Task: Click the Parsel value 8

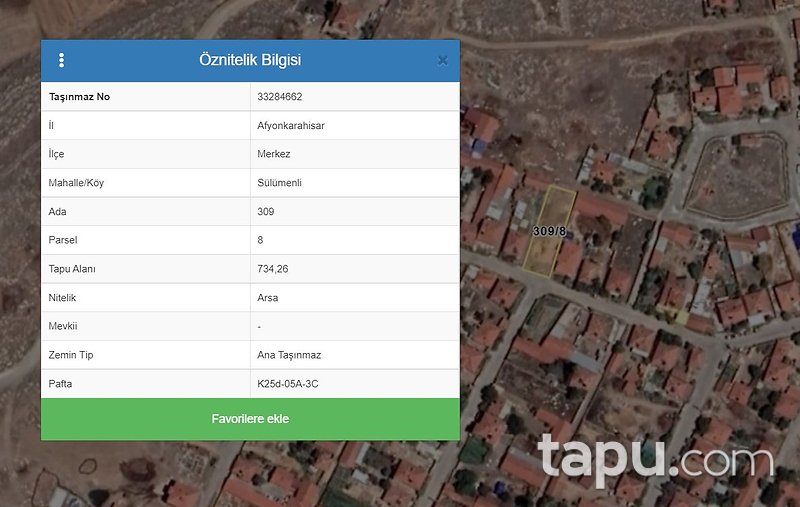Action: (x=260, y=240)
